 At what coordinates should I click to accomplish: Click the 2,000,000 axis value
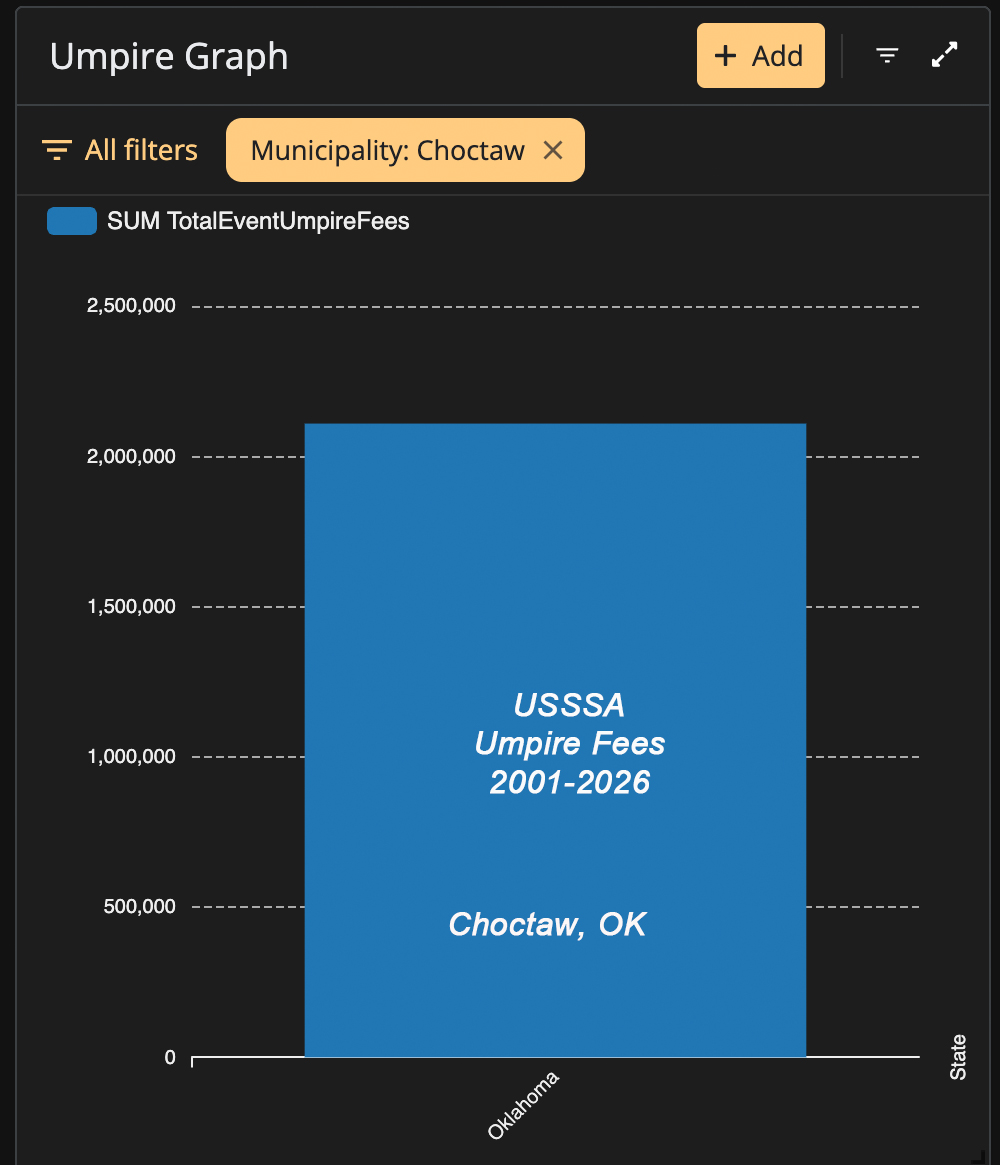tap(132, 456)
